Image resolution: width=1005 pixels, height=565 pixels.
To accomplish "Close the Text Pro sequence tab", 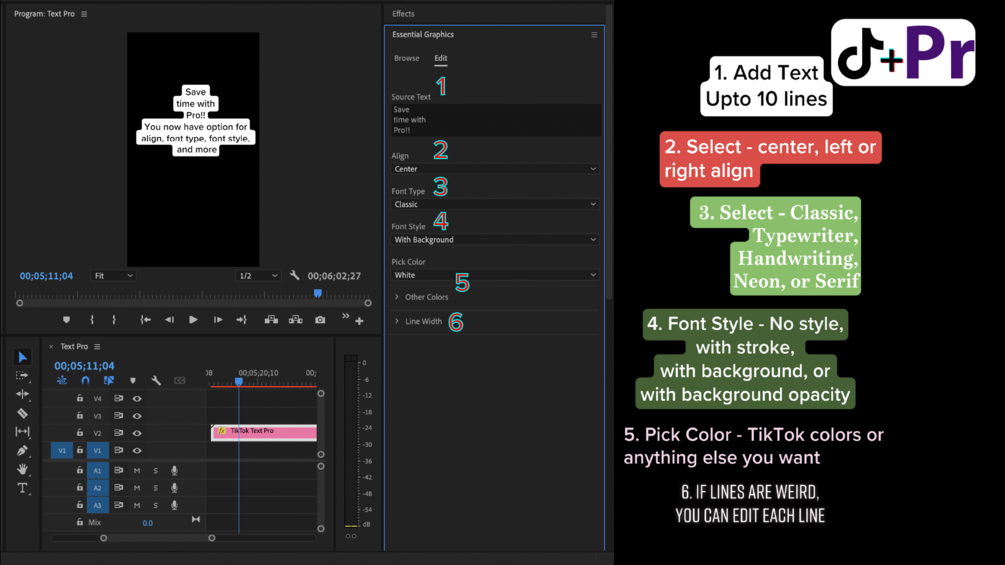I will (51, 347).
